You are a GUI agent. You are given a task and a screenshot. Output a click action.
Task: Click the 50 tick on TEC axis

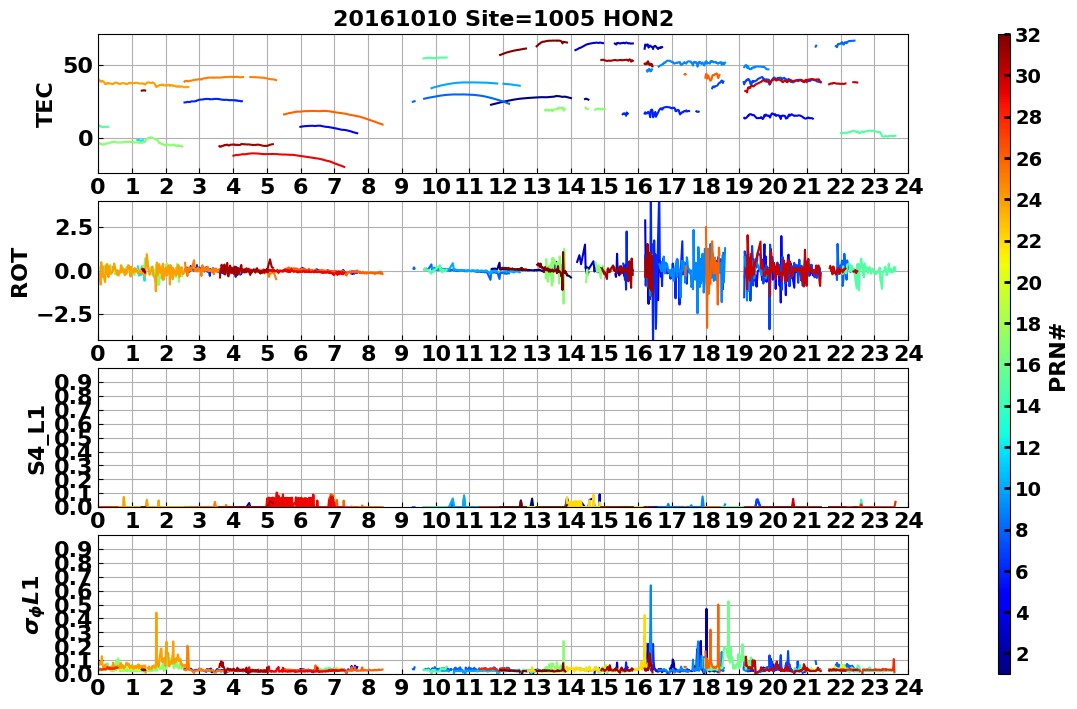pos(79,66)
